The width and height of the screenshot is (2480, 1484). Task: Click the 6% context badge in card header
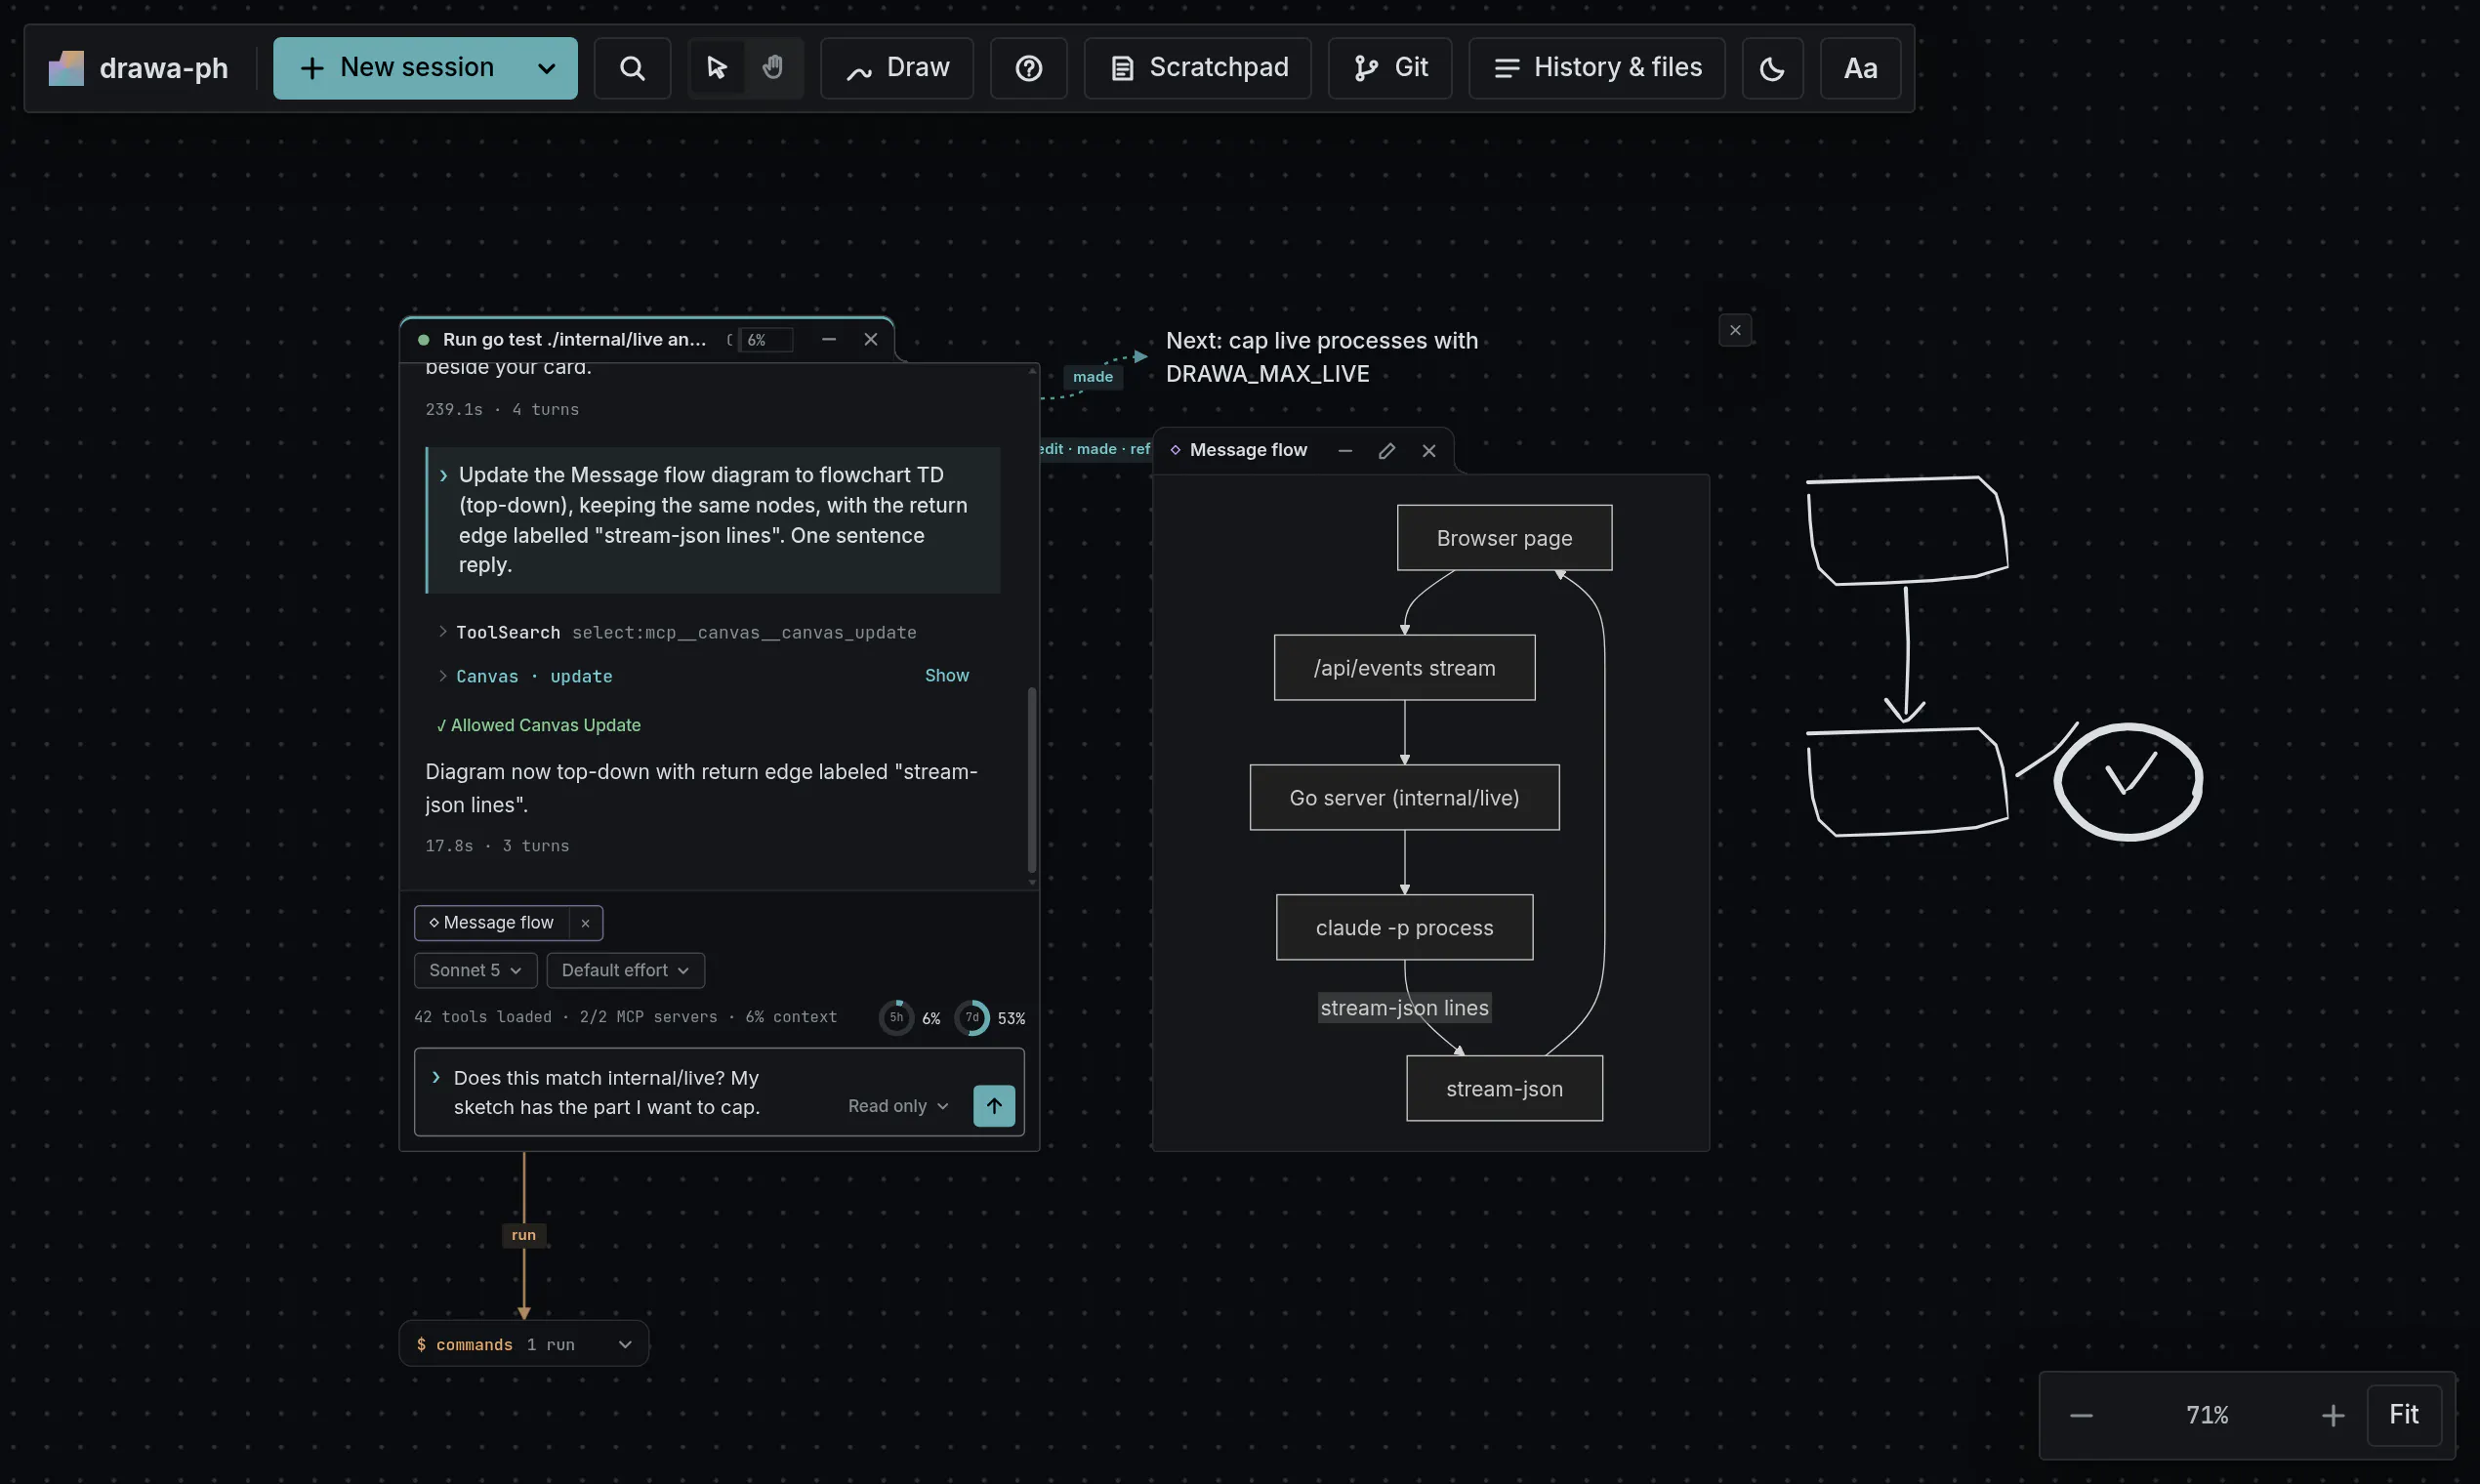[766, 340]
